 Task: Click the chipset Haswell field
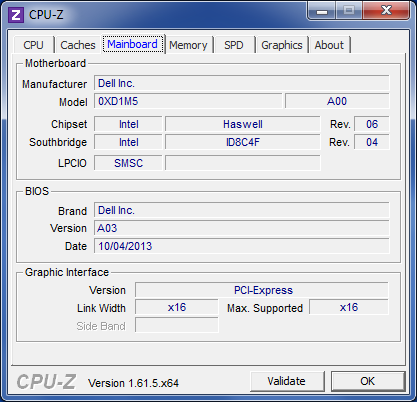(x=243, y=124)
